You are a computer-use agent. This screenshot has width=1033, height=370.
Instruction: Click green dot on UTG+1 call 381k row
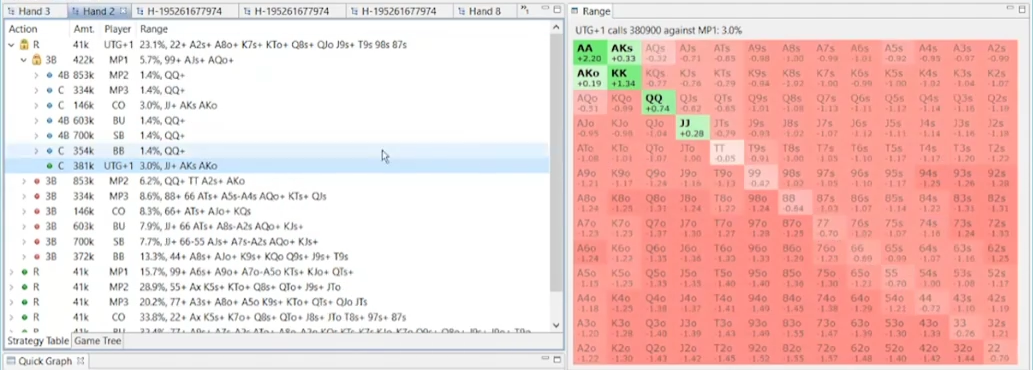(x=49, y=166)
